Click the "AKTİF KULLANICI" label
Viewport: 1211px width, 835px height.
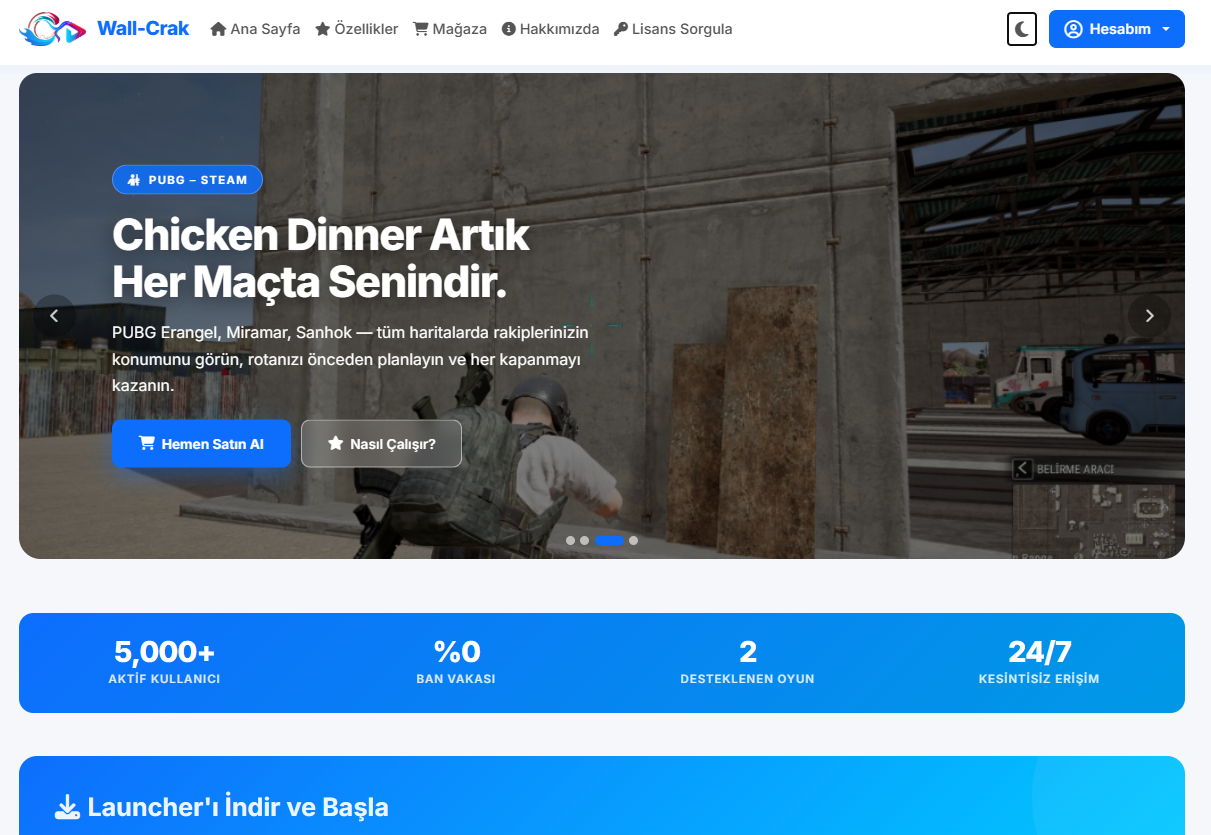point(164,679)
